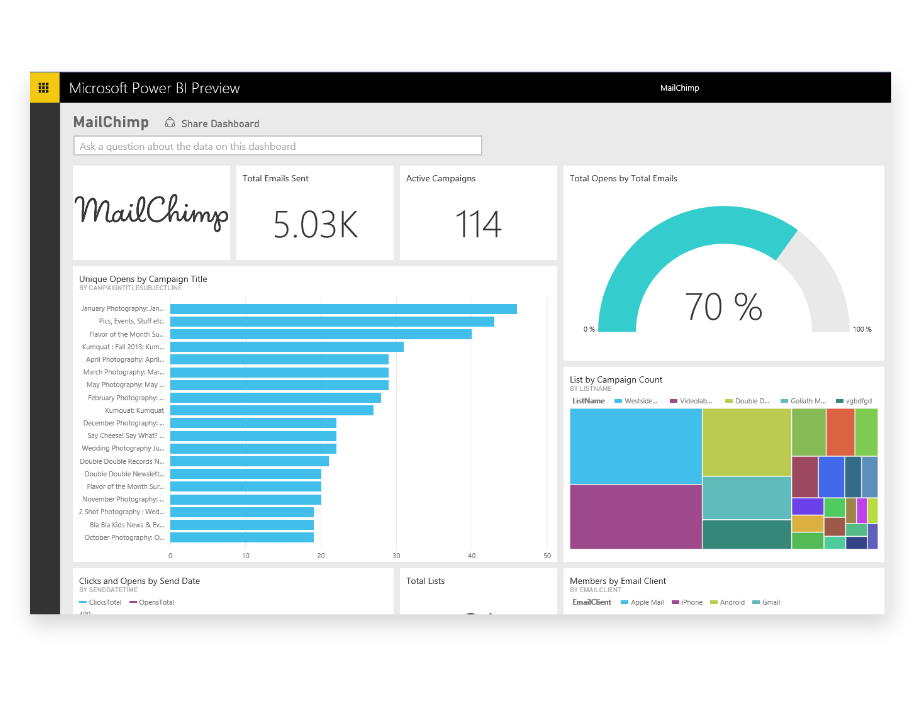Select the Wedding Photography bar
The image size is (922, 706).
pyautogui.click(x=253, y=449)
